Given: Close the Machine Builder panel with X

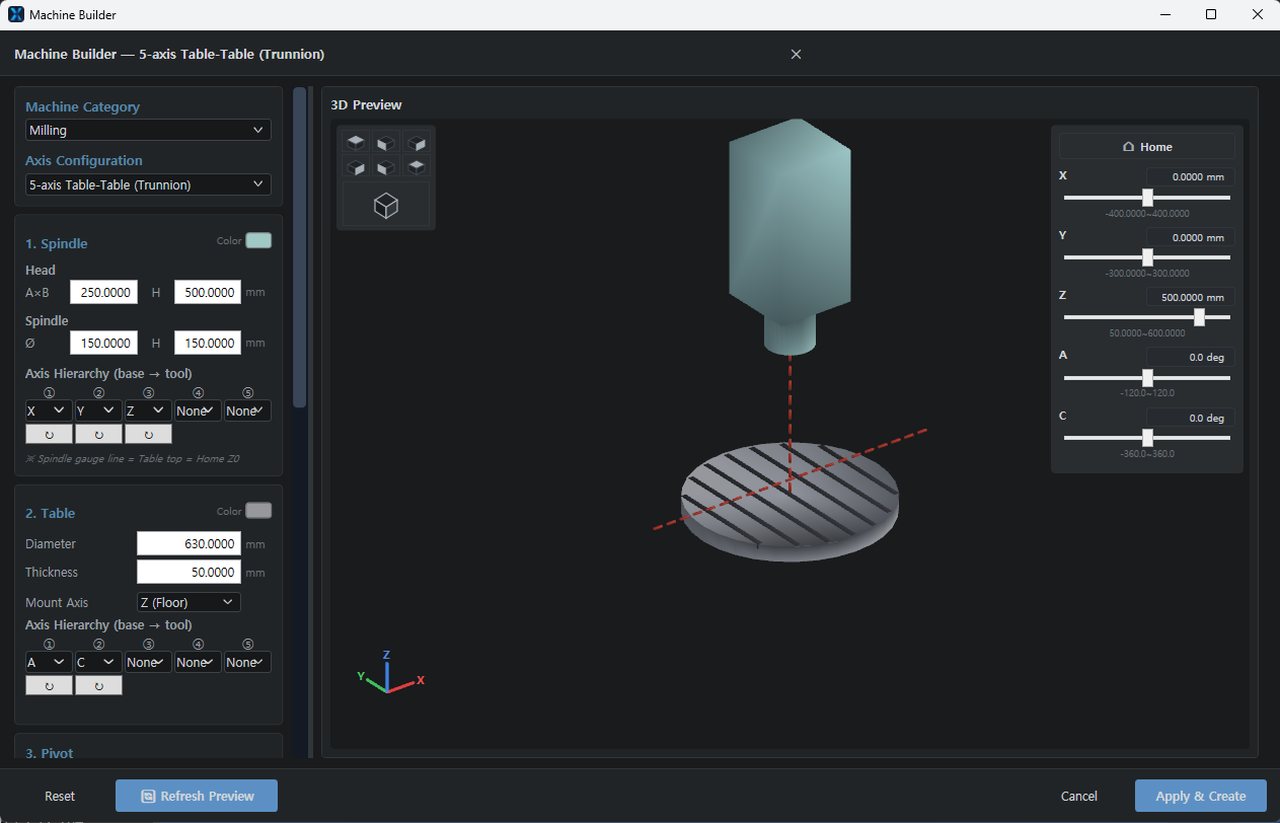Looking at the screenshot, I should coord(796,54).
